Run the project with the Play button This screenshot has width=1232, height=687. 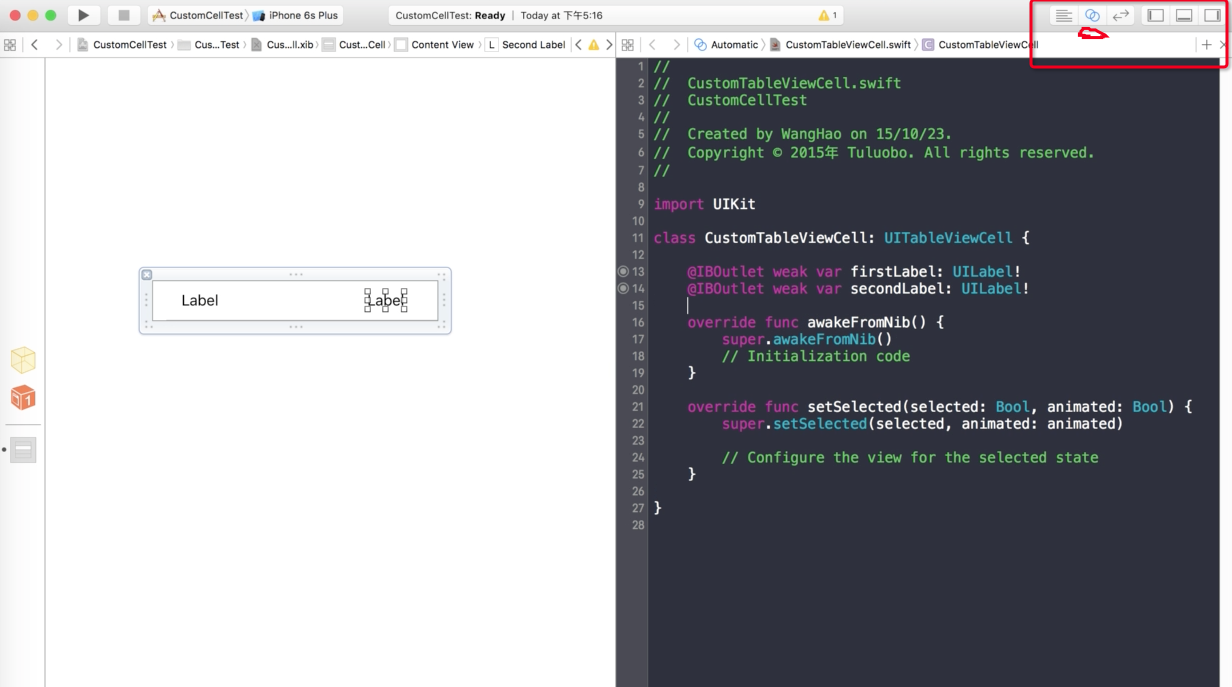(x=84, y=15)
